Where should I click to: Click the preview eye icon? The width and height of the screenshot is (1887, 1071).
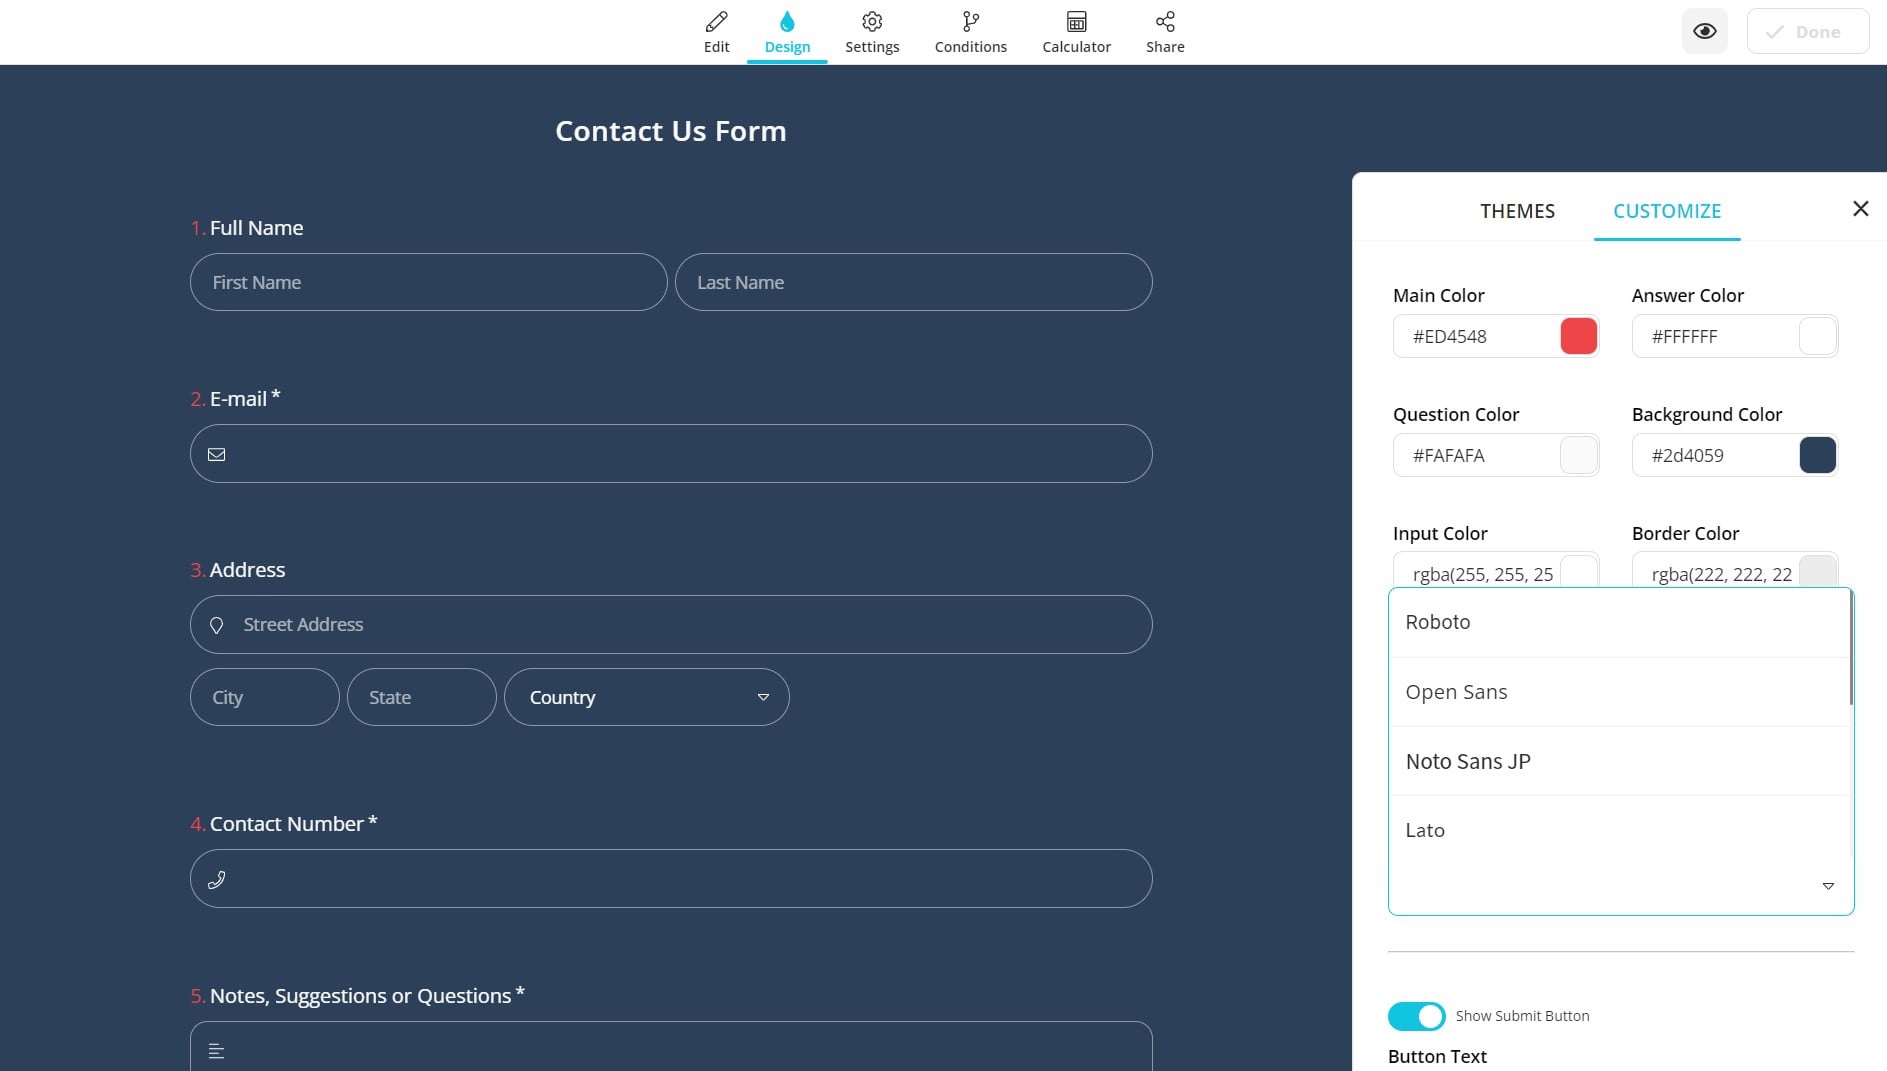1705,31
